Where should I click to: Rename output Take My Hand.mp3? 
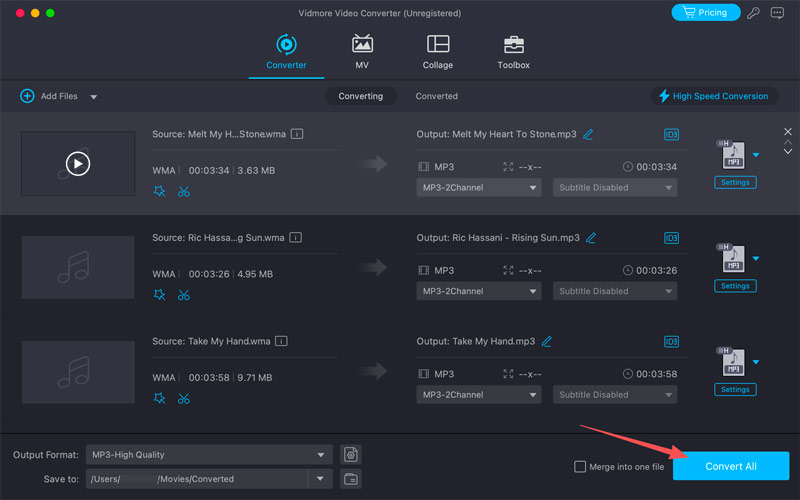click(546, 341)
